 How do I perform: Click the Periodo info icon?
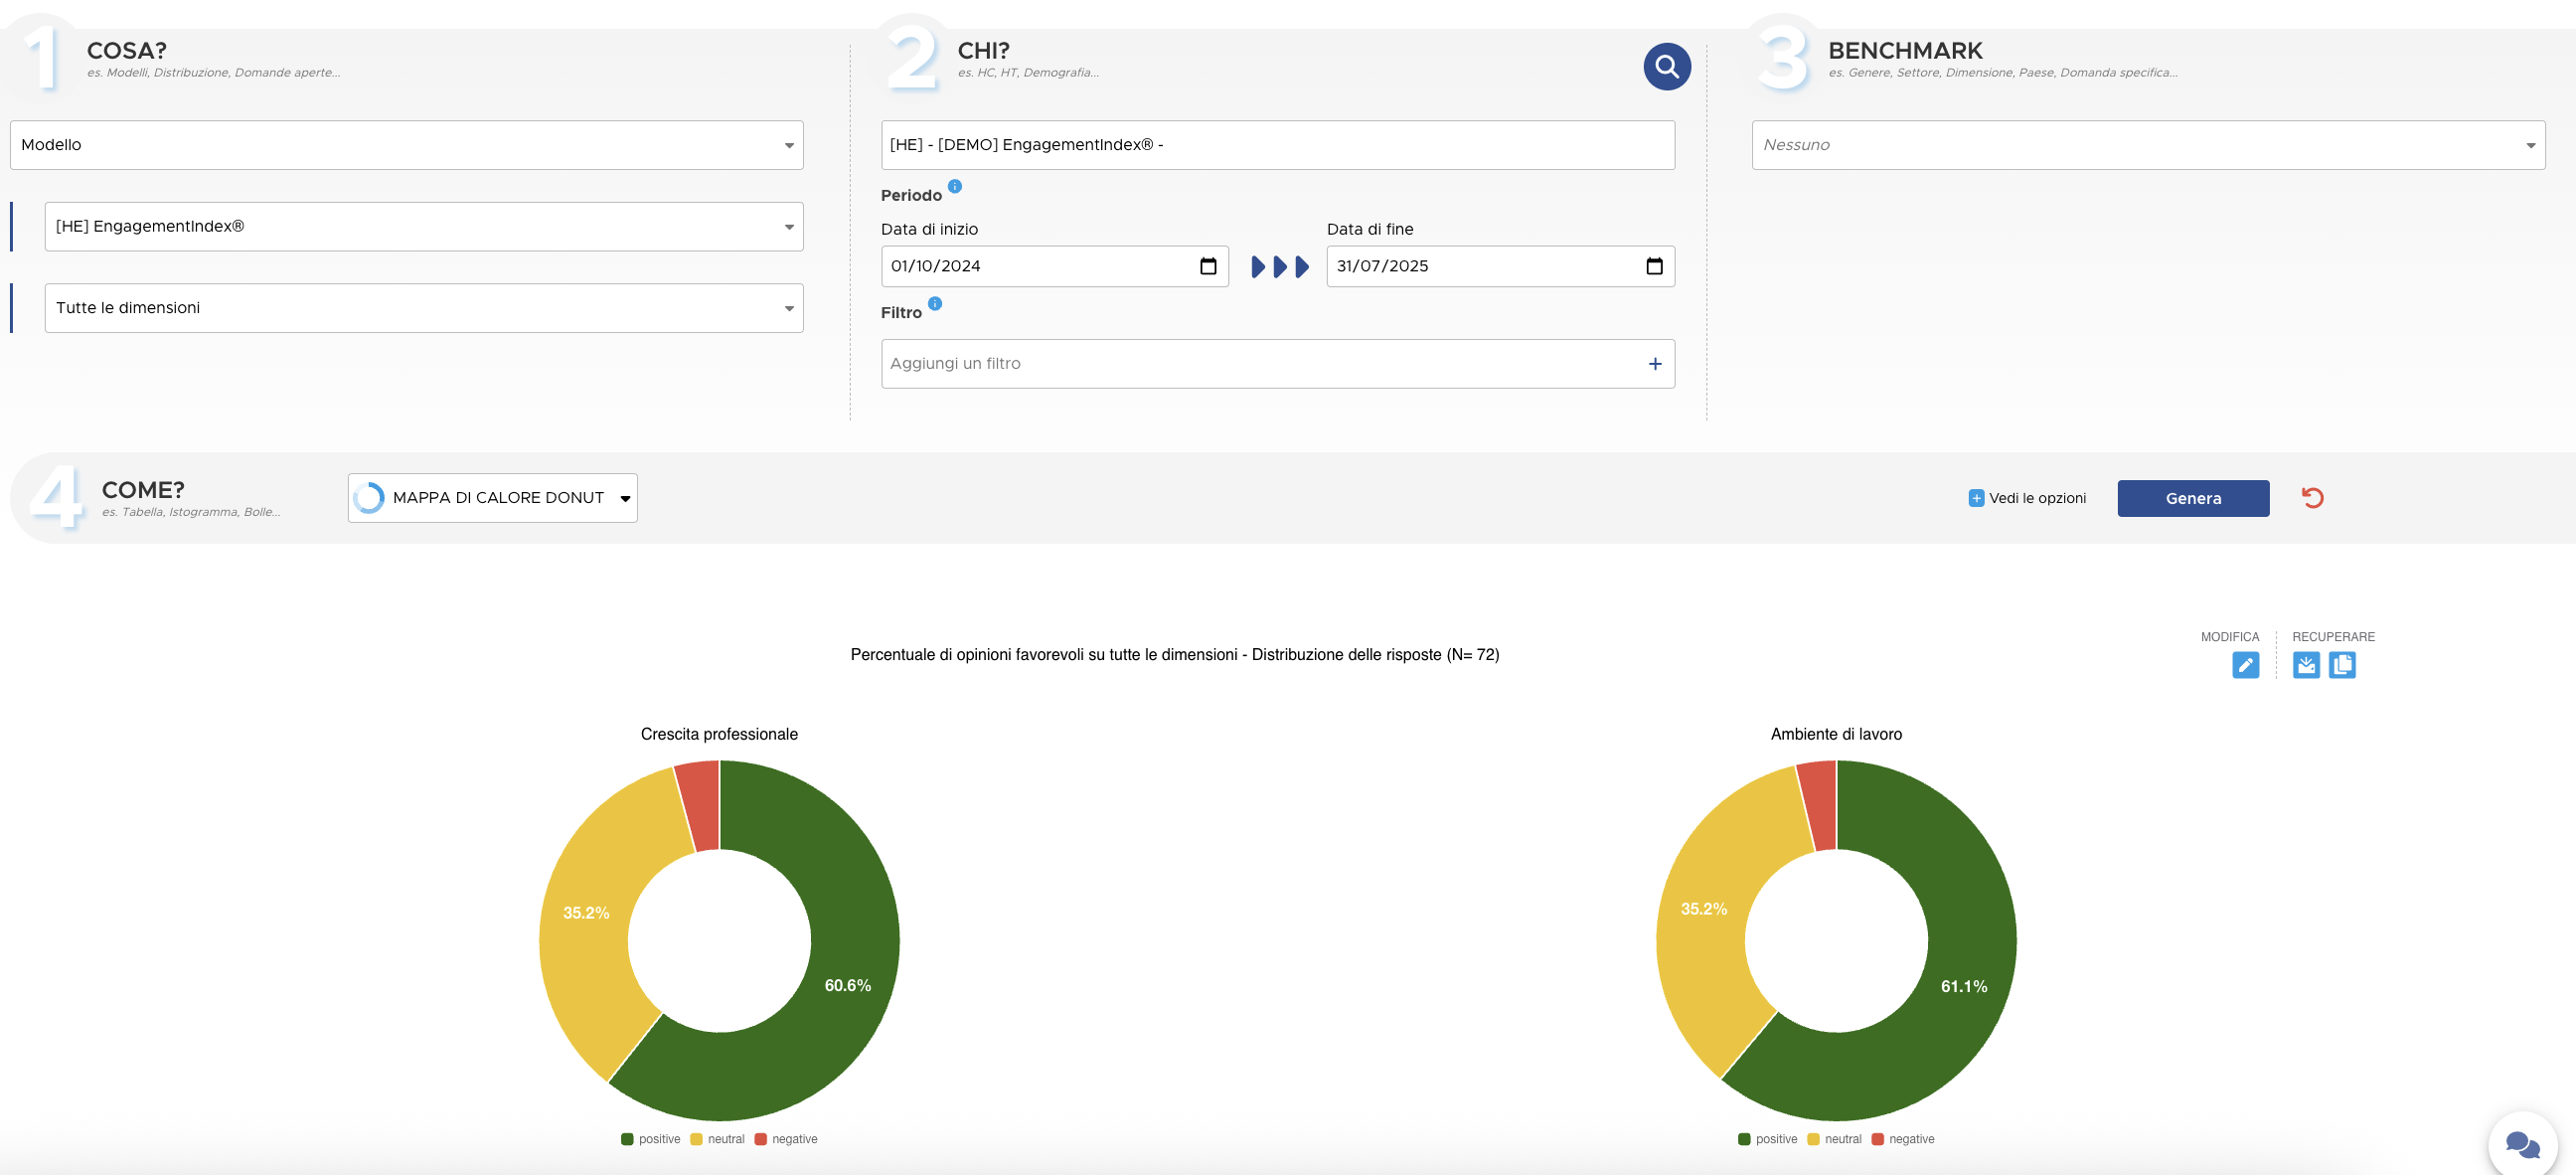(x=954, y=186)
